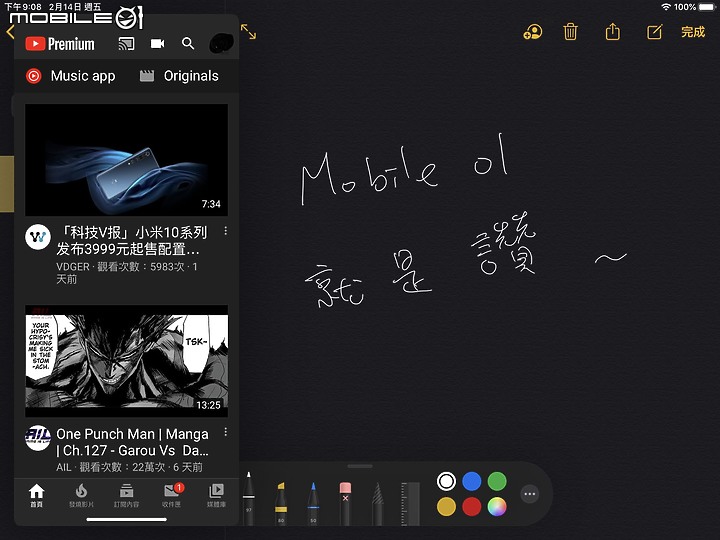Open Music app shortcut
The image size is (720, 540).
(71, 76)
